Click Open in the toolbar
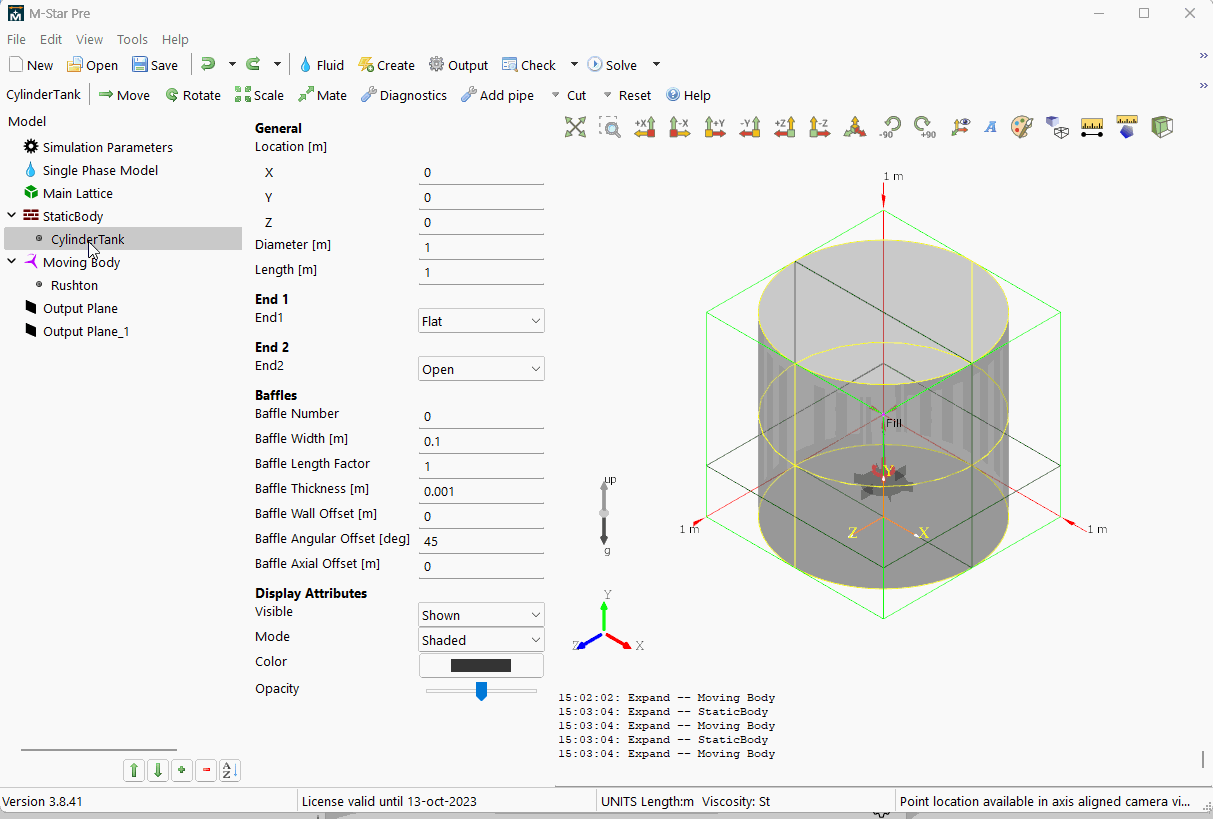 (92, 65)
